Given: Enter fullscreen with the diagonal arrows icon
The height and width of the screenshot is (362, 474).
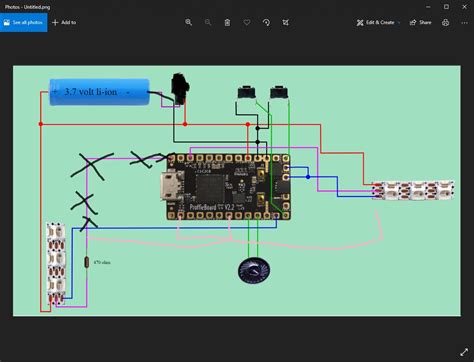Looking at the screenshot, I should 464,352.
